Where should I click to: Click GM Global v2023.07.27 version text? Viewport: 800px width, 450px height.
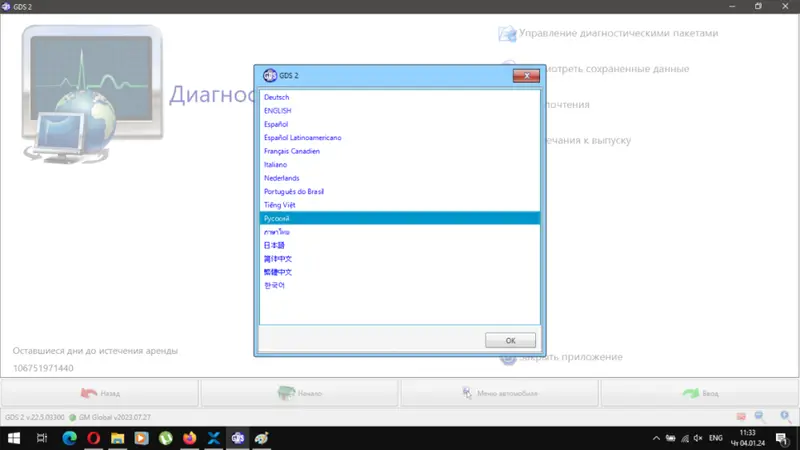[115, 417]
